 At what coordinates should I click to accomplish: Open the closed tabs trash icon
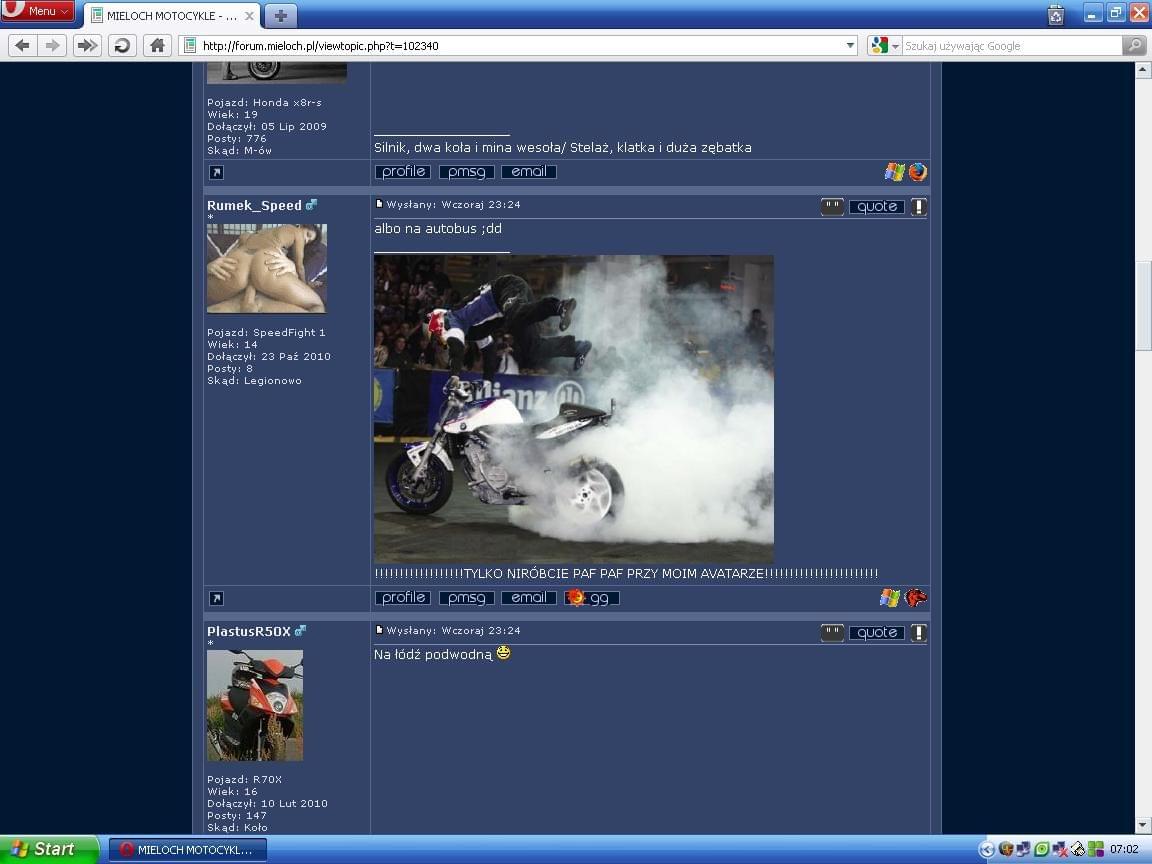click(x=1056, y=14)
